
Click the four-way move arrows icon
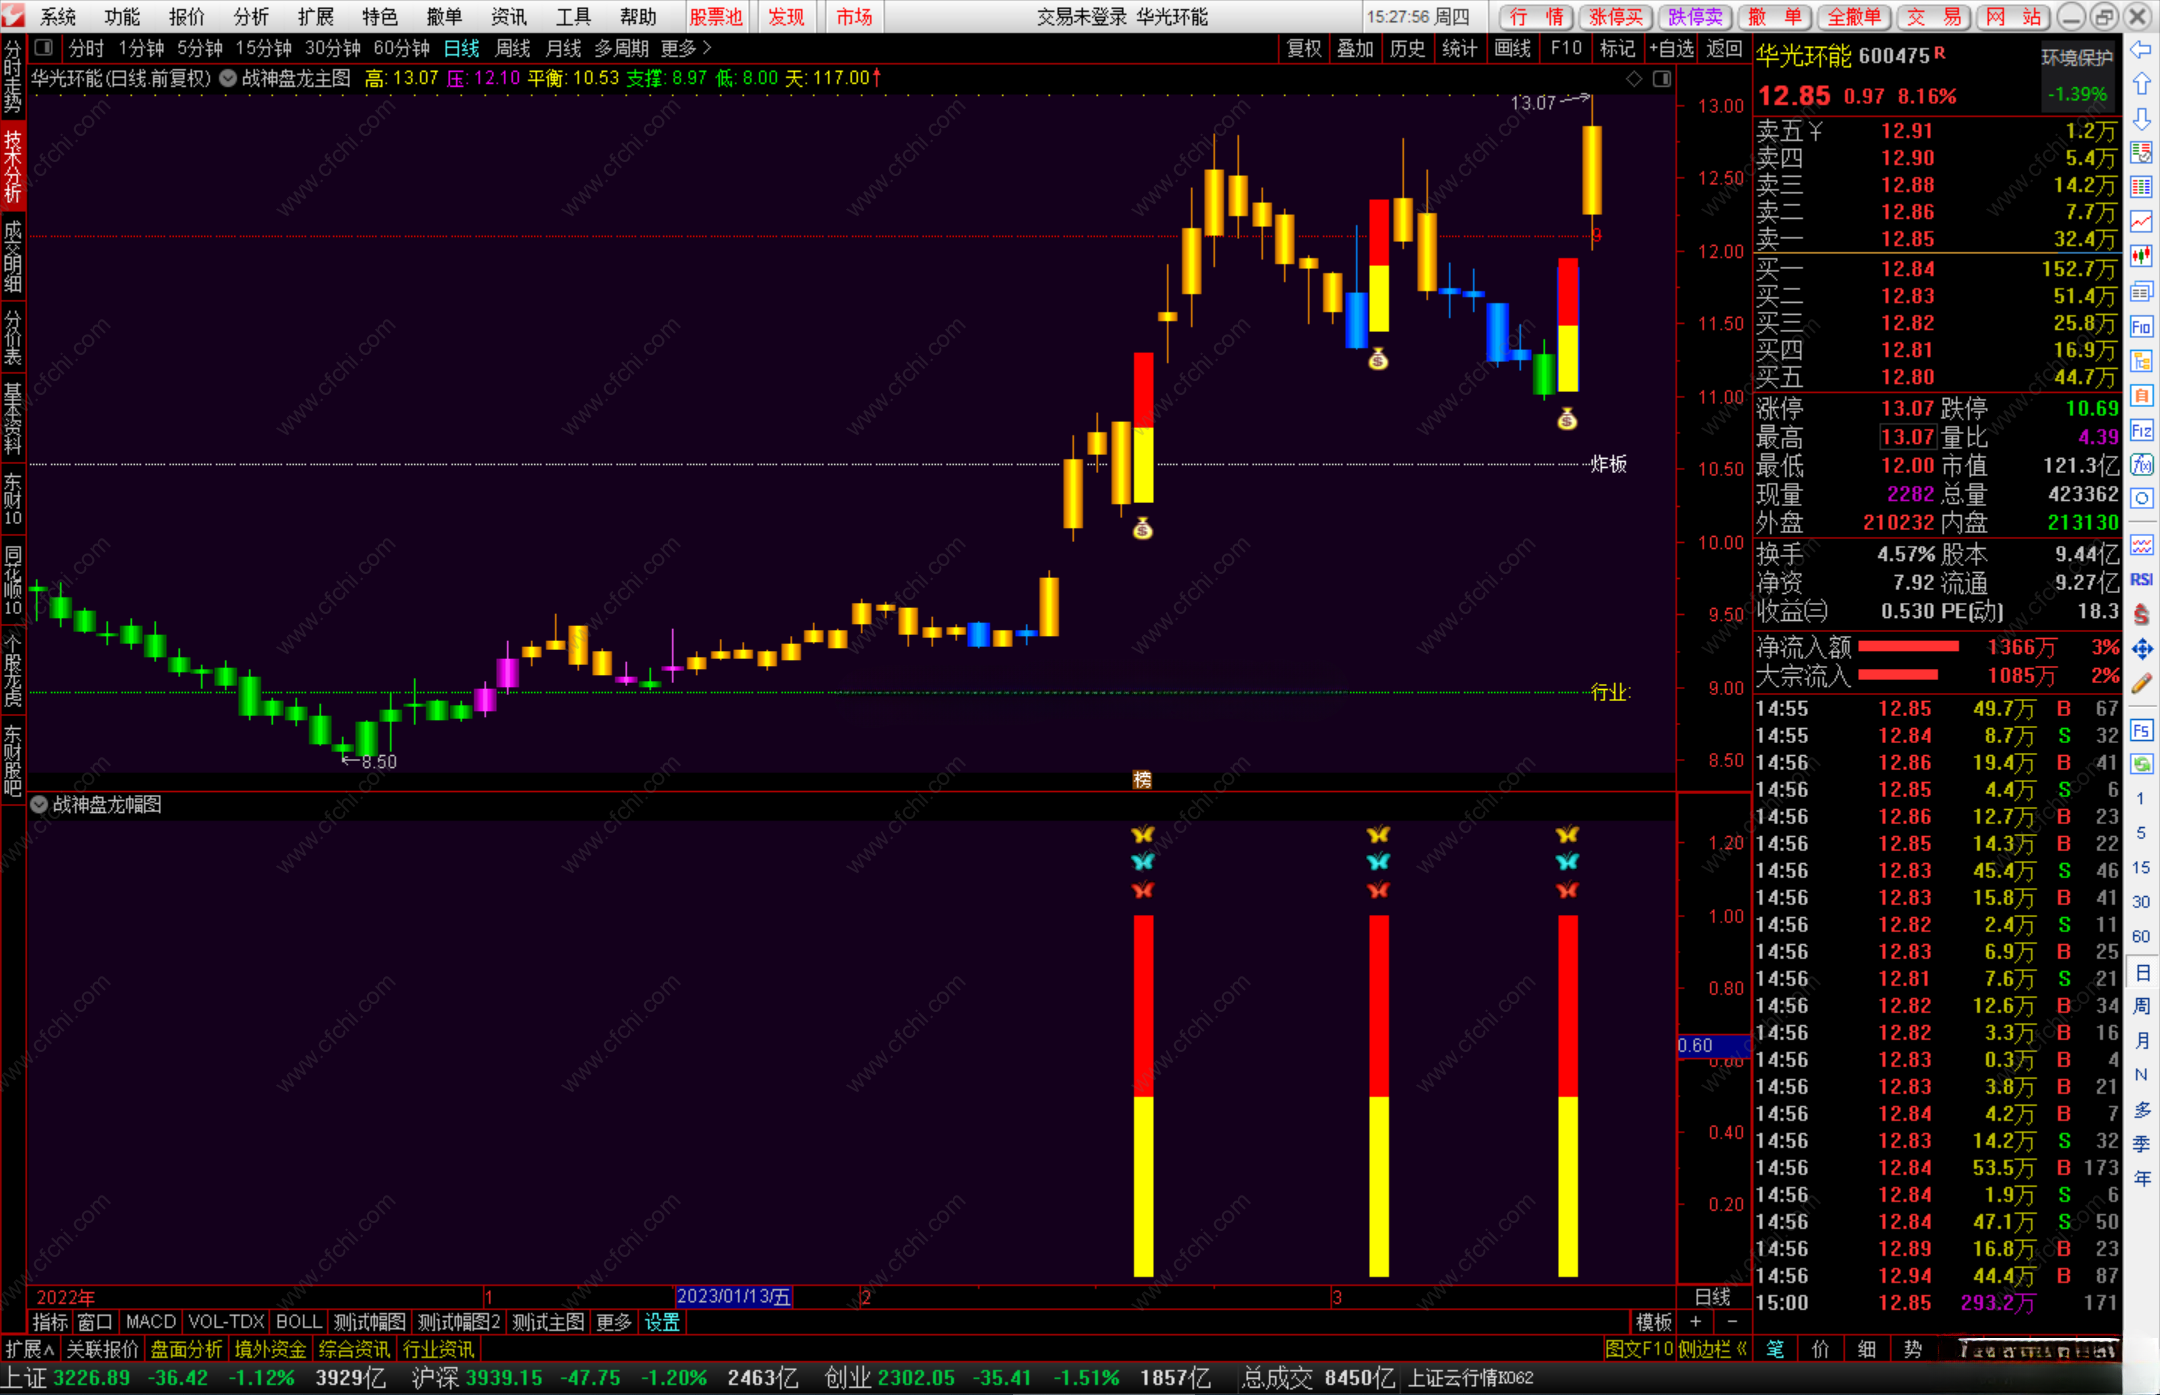(2141, 650)
